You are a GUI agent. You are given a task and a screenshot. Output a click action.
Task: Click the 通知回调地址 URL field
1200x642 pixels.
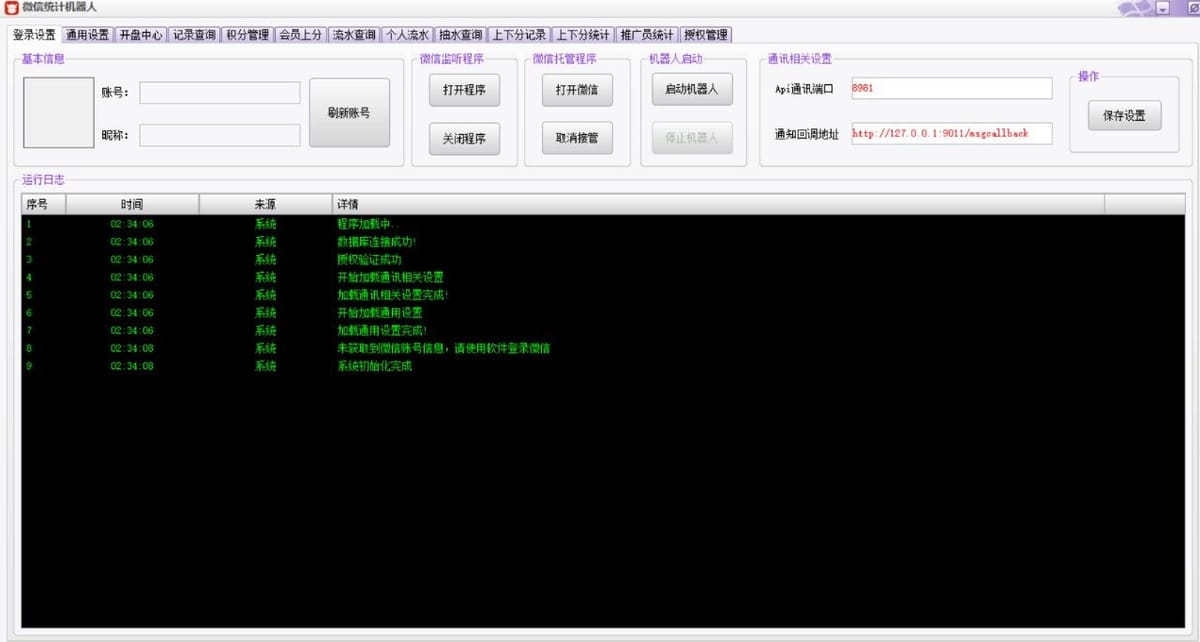(x=952, y=133)
